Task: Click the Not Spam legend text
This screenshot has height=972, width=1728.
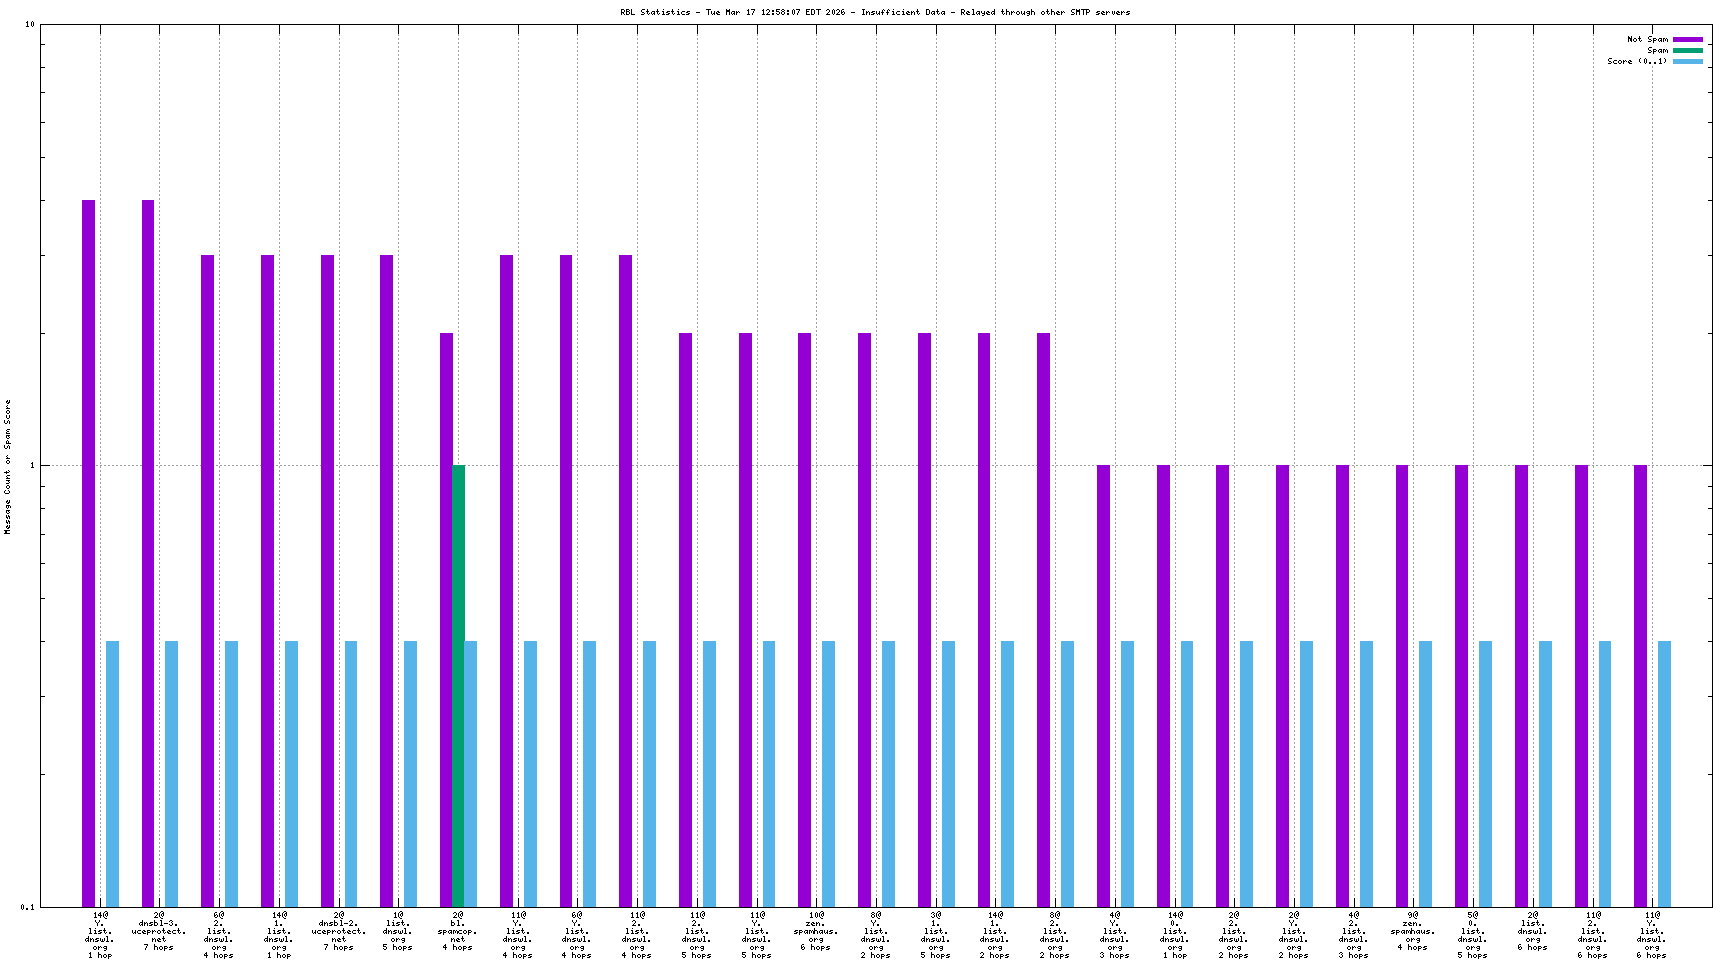Action: coord(1647,39)
